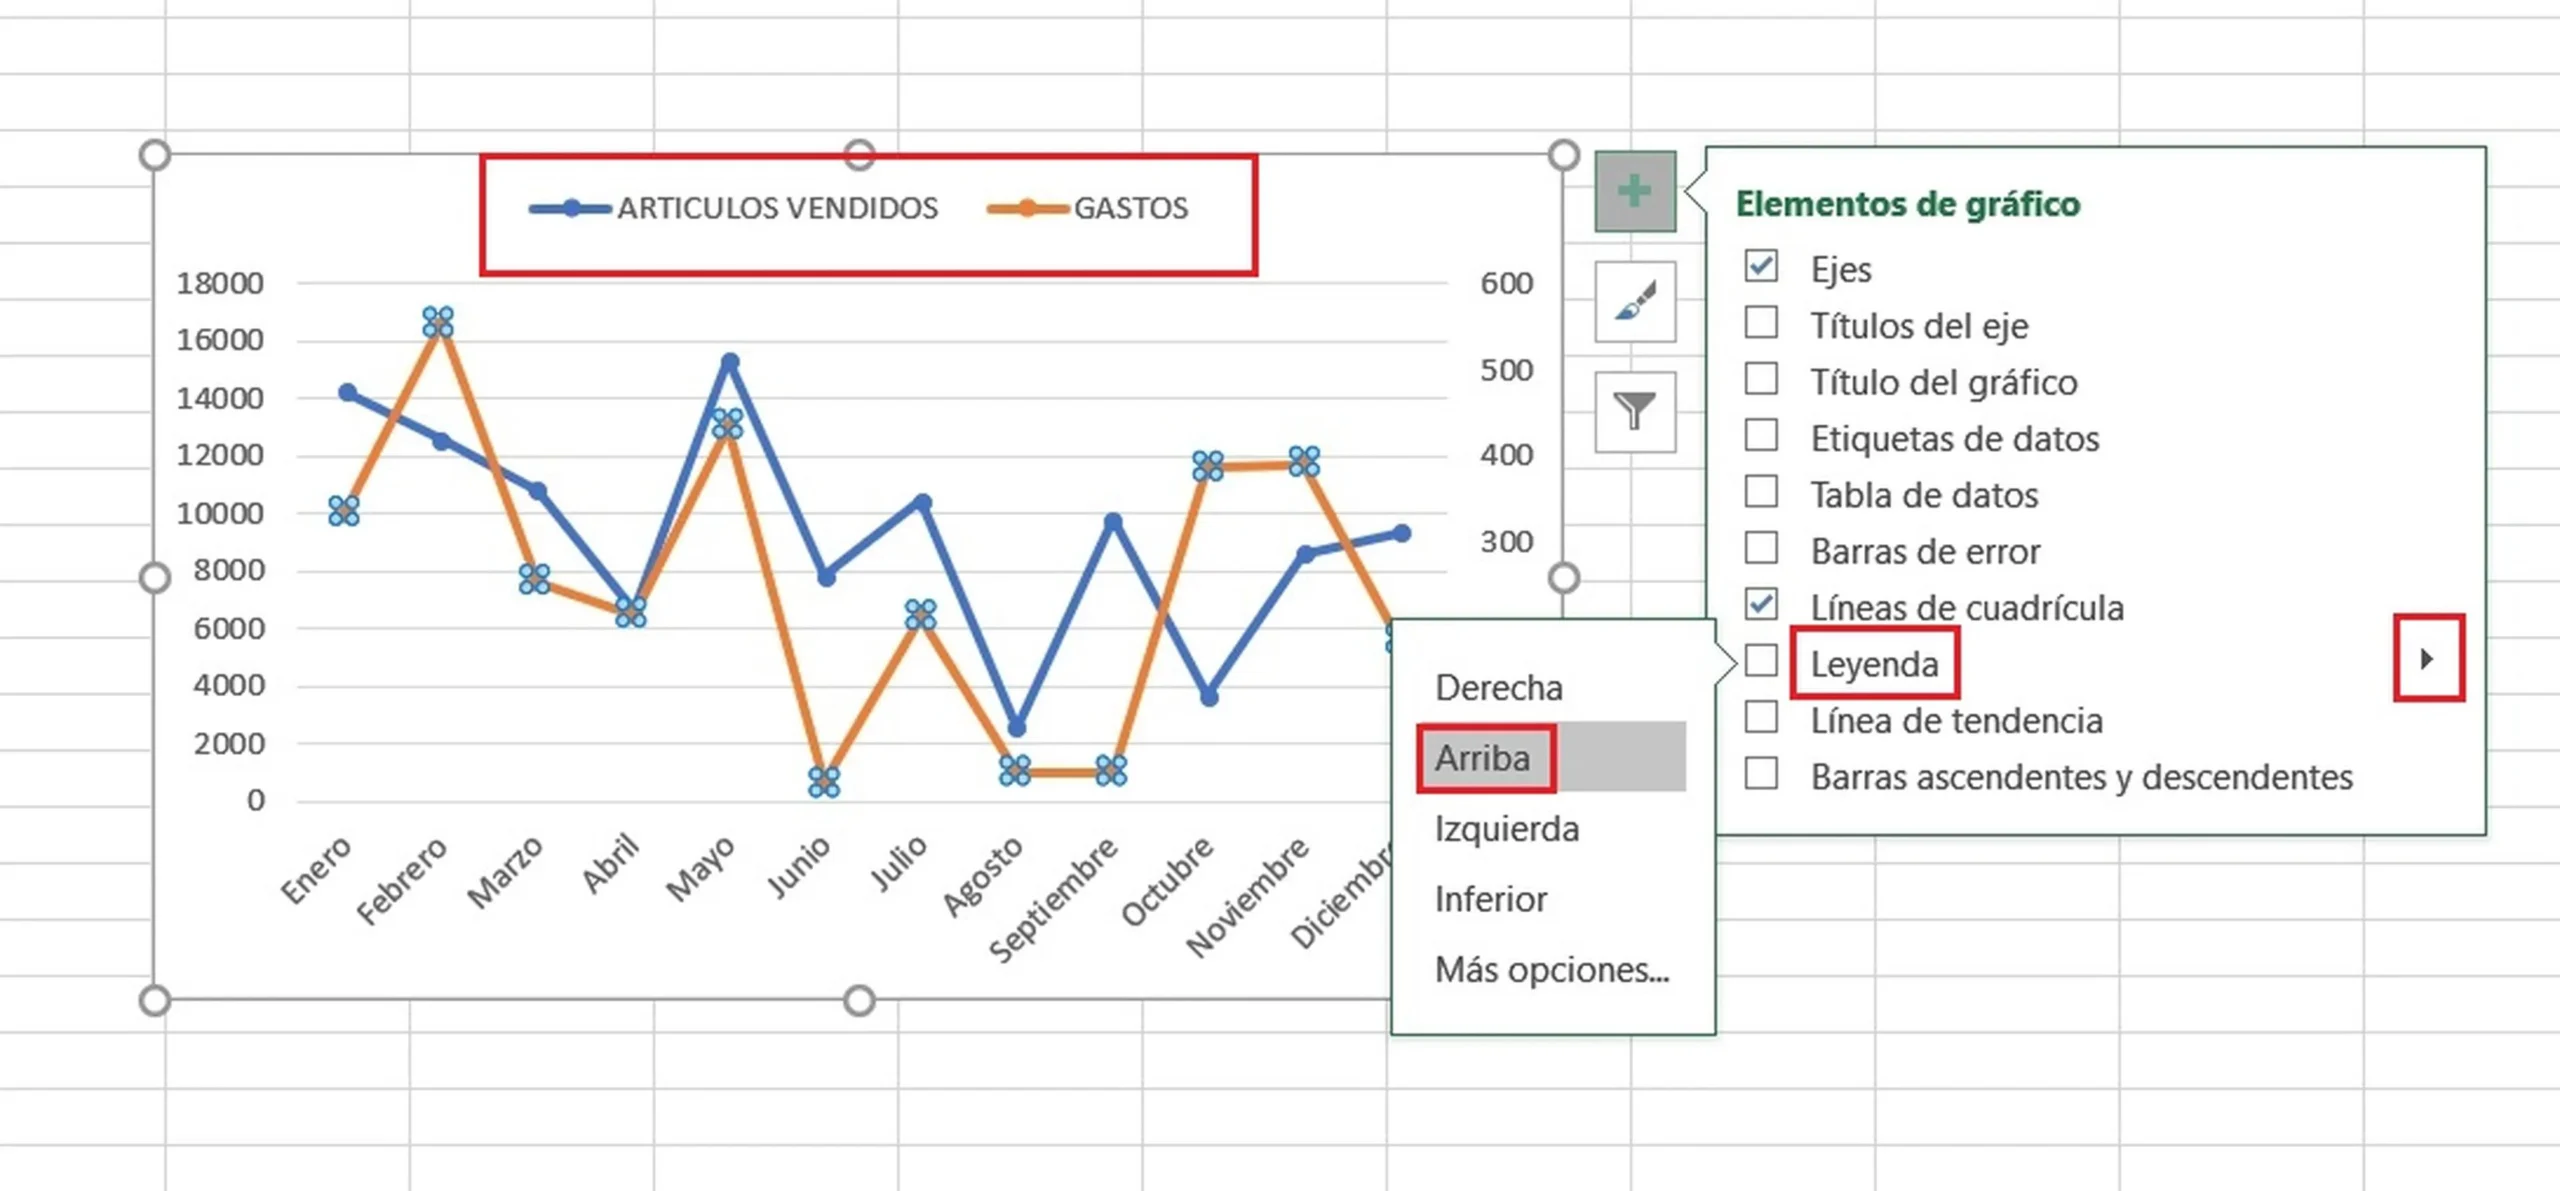Select the GASTOS legend entry
Image resolution: width=2560 pixels, height=1191 pixels.
[1131, 208]
